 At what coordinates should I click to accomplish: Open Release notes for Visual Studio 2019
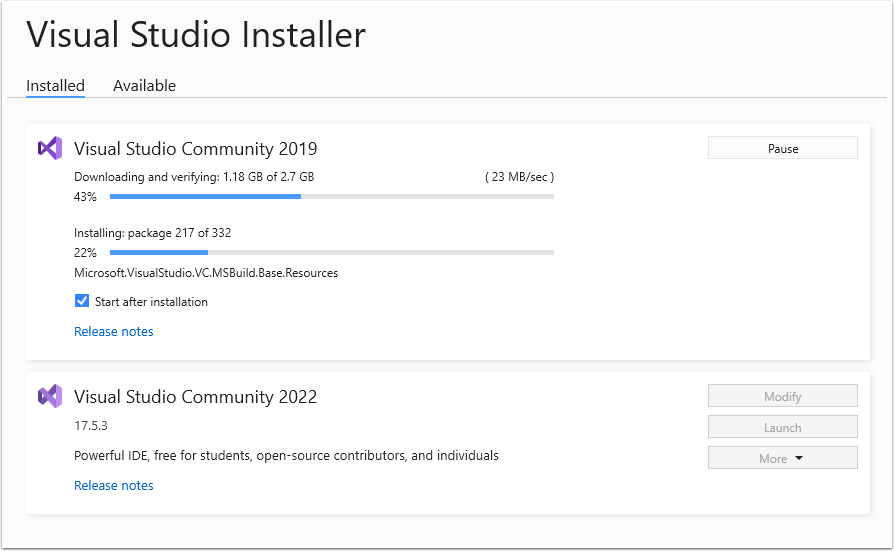click(x=113, y=331)
